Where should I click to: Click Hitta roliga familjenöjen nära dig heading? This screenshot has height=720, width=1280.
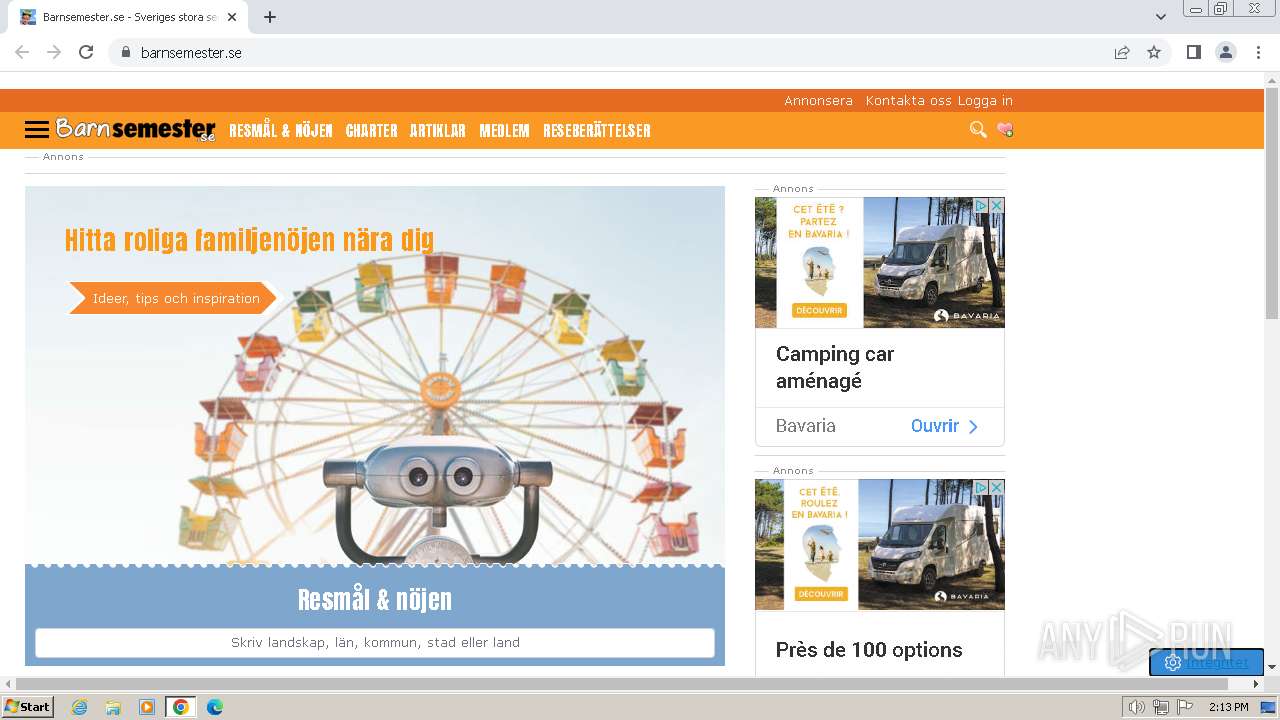click(249, 240)
